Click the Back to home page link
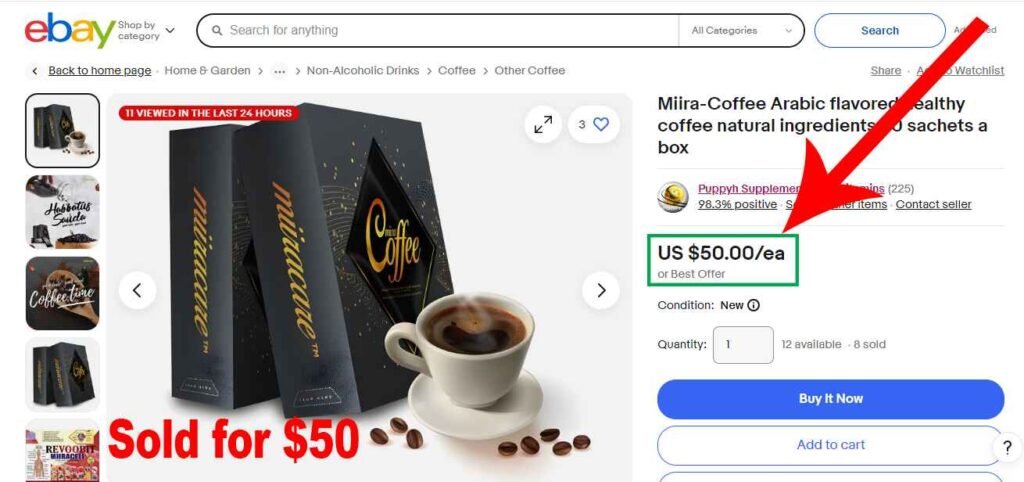Viewport: 1024px width, 482px height. click(x=100, y=71)
